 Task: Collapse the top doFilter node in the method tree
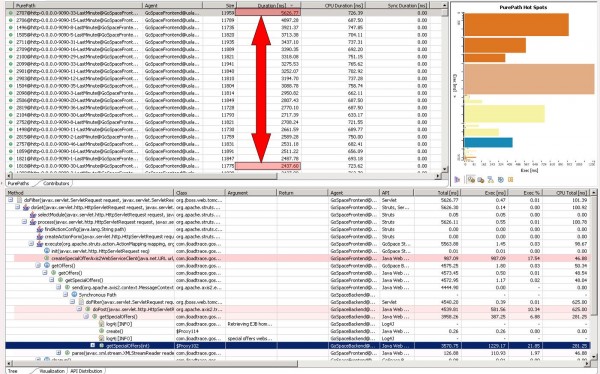coord(11,200)
